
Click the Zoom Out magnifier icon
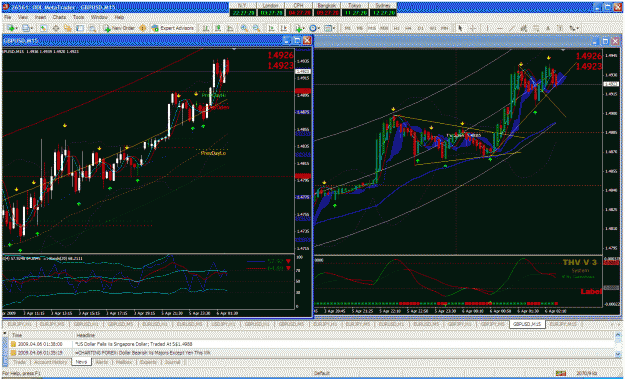click(x=256, y=28)
